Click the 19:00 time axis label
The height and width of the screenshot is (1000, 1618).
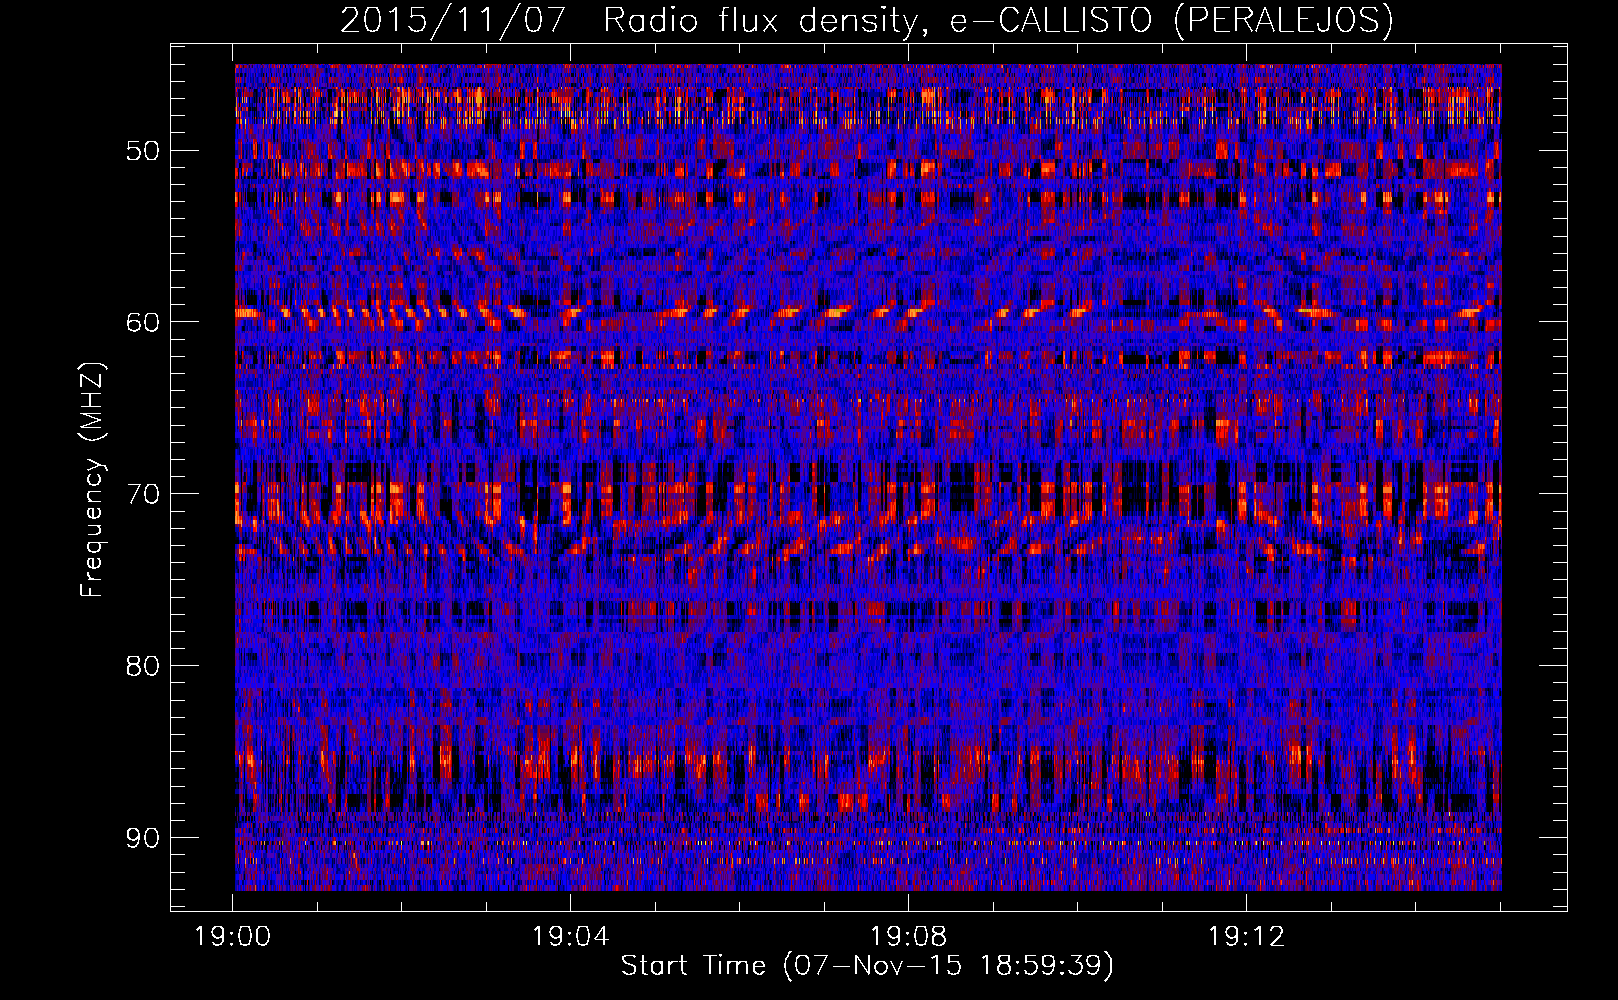pyautogui.click(x=233, y=937)
